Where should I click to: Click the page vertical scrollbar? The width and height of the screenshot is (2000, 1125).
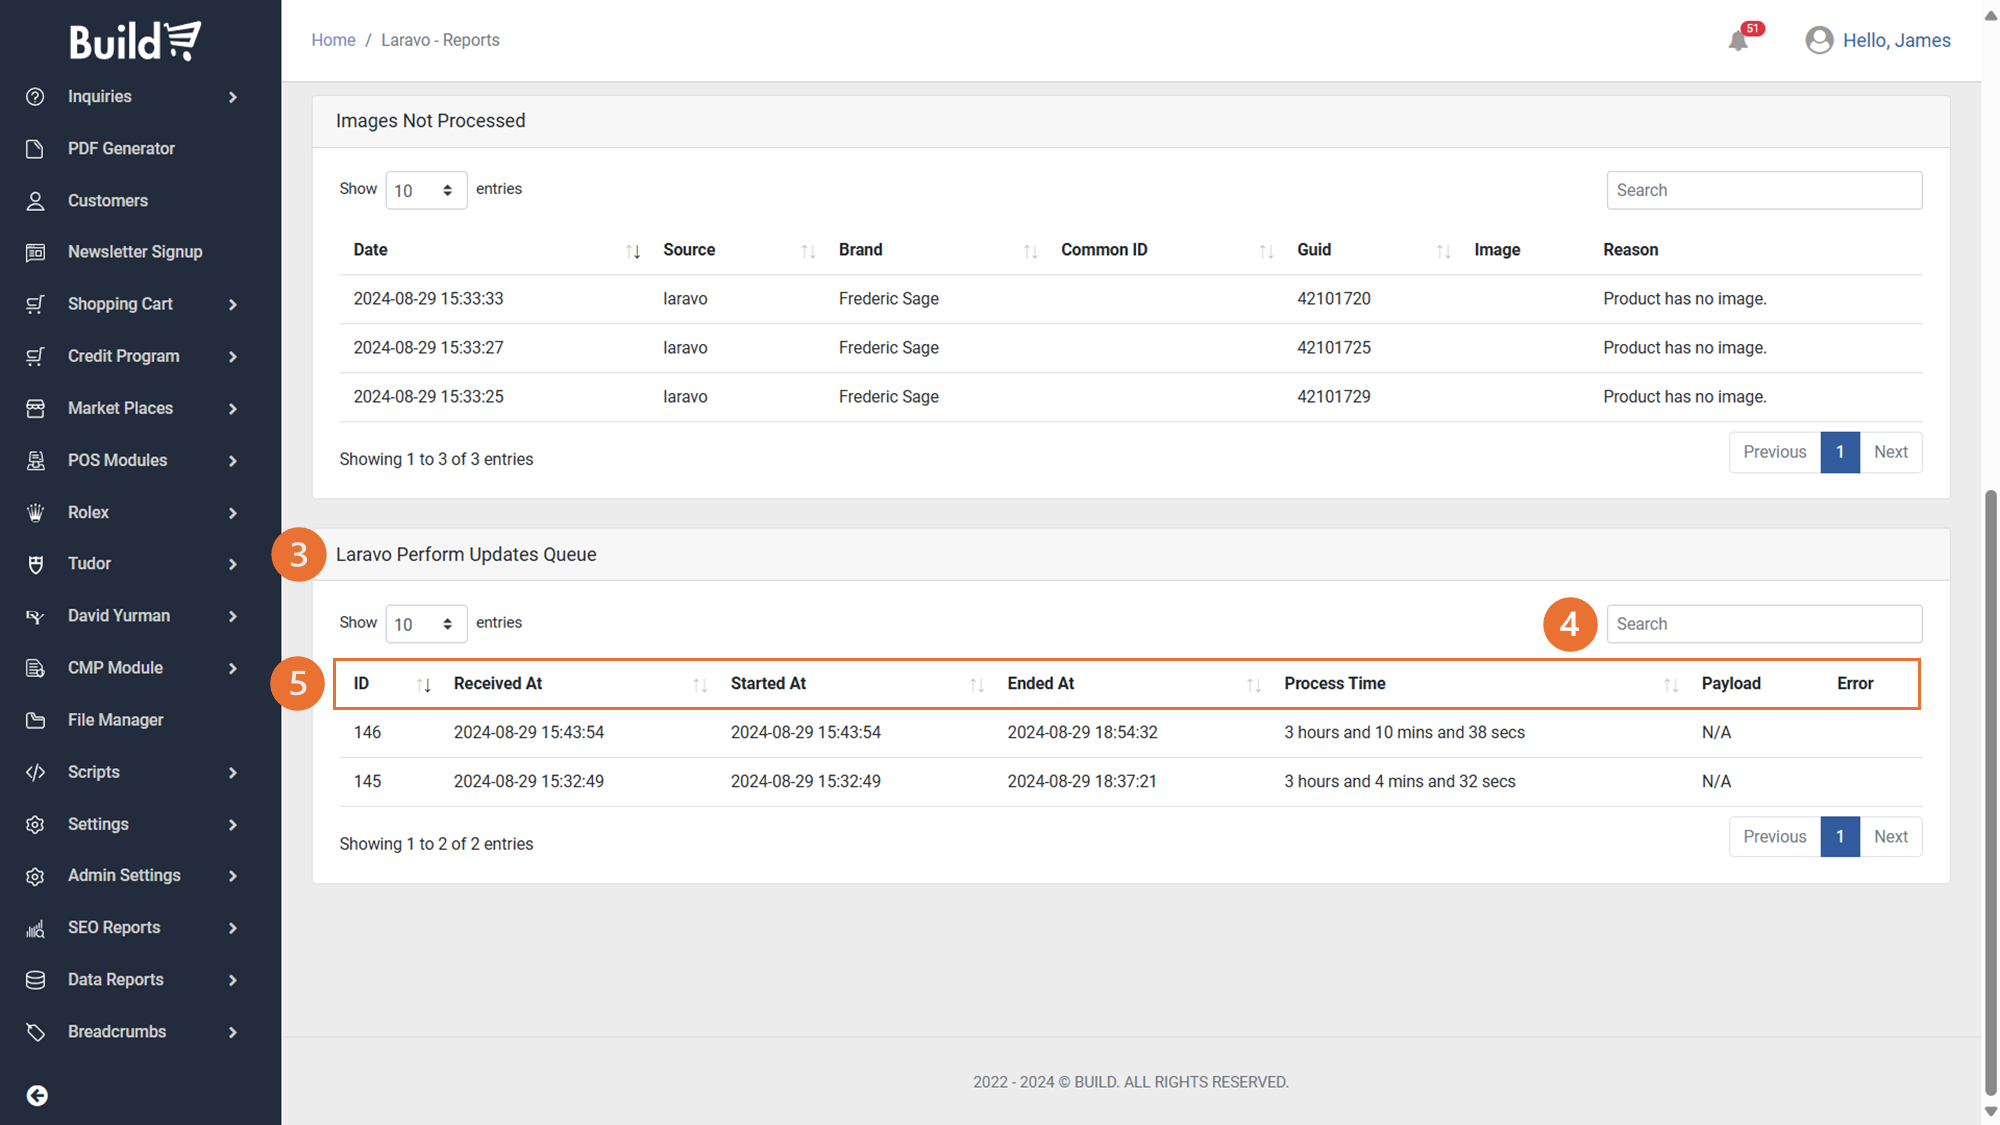(1990, 790)
